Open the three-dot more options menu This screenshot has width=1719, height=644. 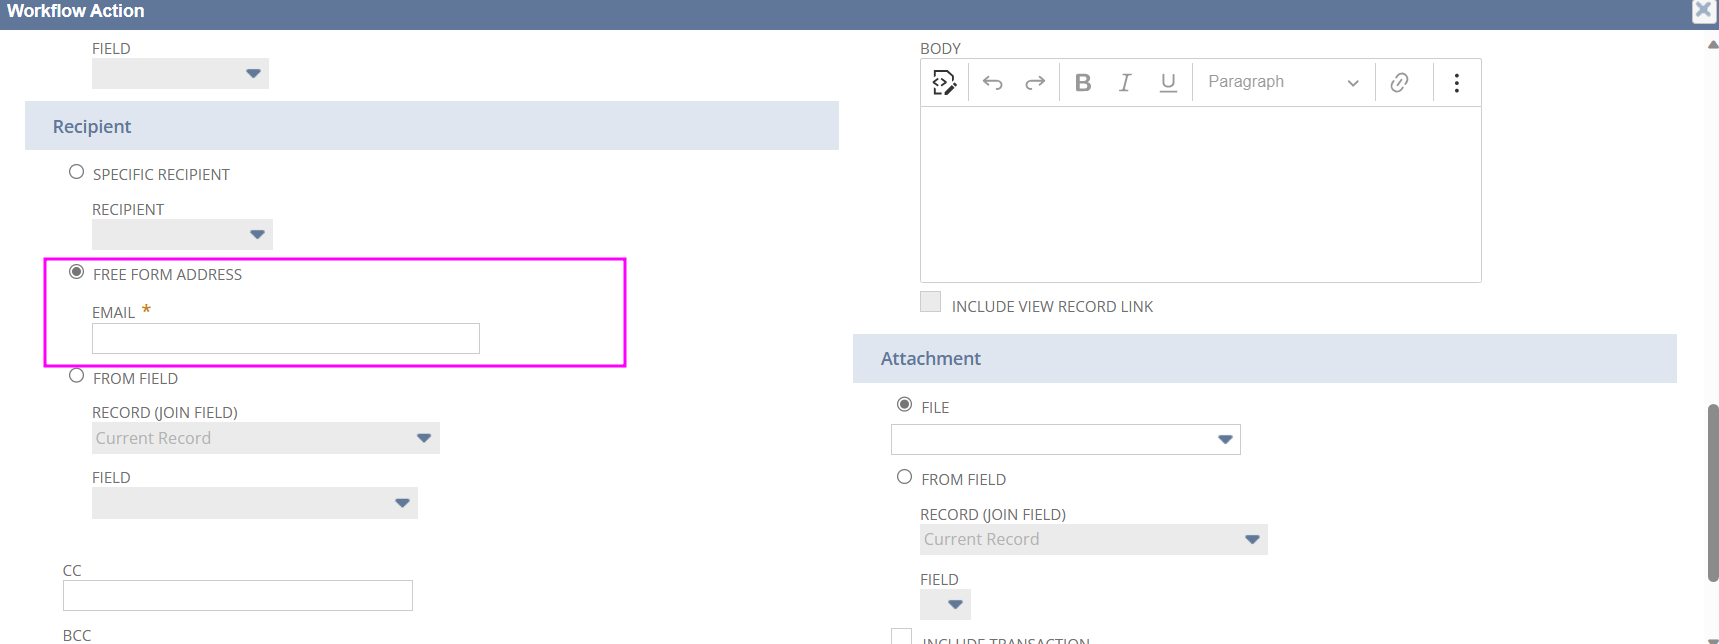1456,82
